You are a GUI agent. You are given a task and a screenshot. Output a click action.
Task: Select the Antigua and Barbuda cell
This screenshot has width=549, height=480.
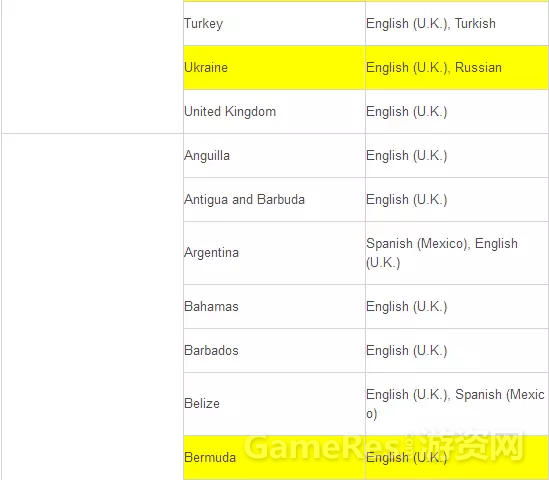point(274,200)
